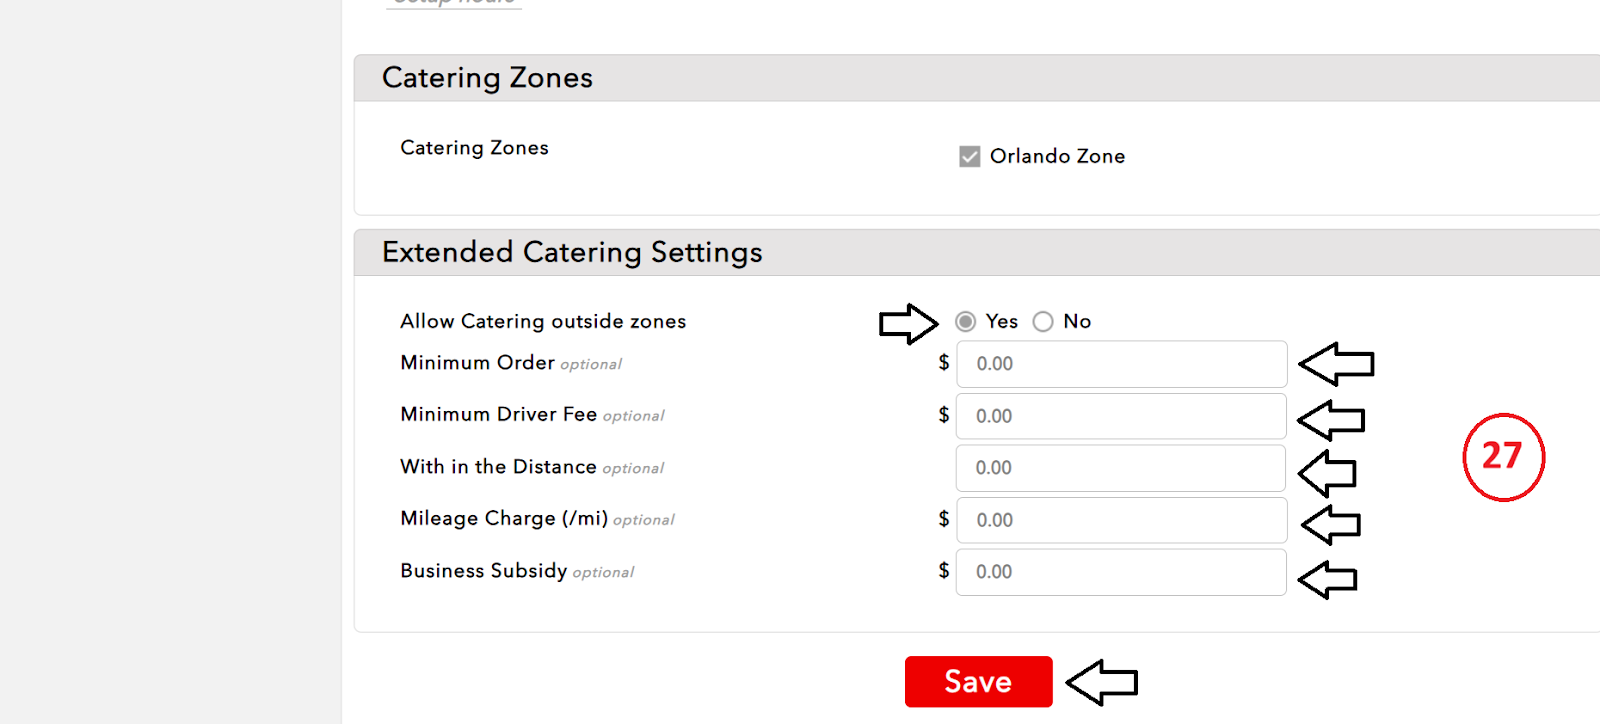Click the Extended Catering Settings section header
Viewport: 1600px width, 724px height.
click(x=572, y=253)
